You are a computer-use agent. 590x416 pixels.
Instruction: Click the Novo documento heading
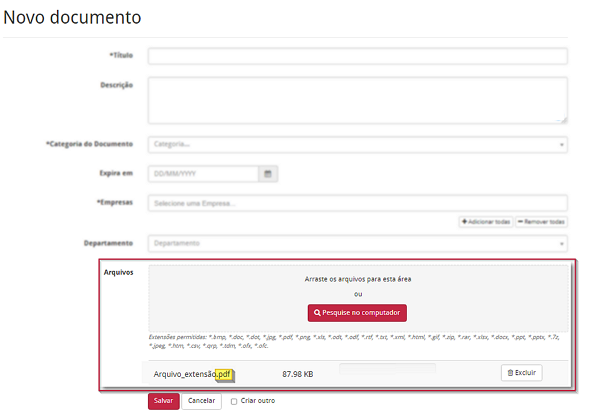[72, 17]
